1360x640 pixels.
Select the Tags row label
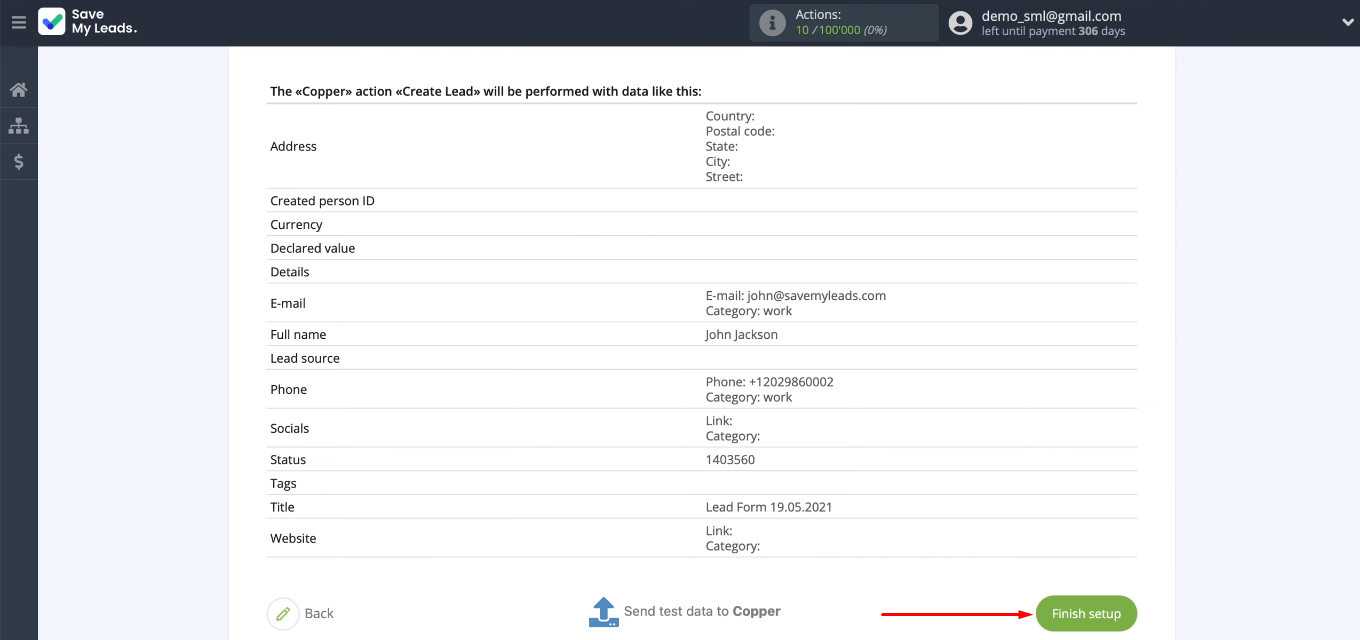click(x=283, y=483)
